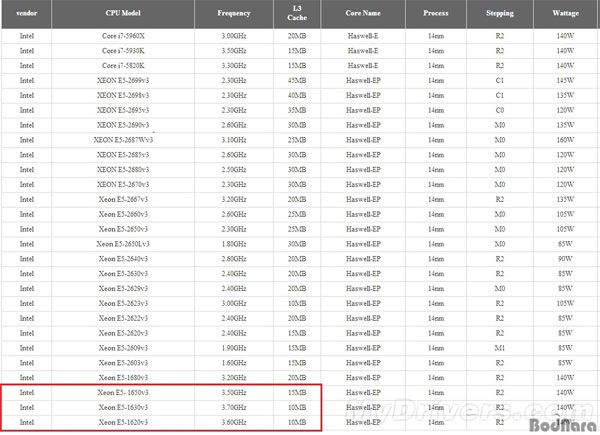
Task: Click the Core Name column header
Action: coord(363,13)
